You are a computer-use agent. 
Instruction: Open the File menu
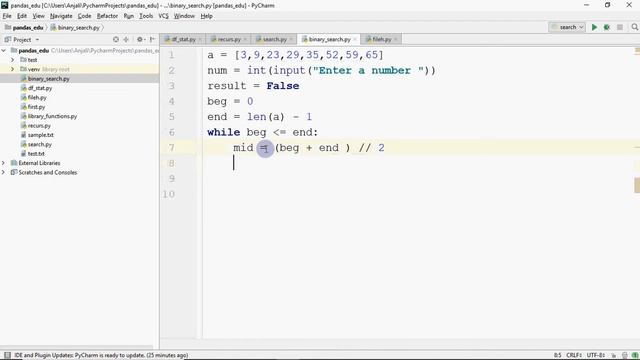[7, 16]
